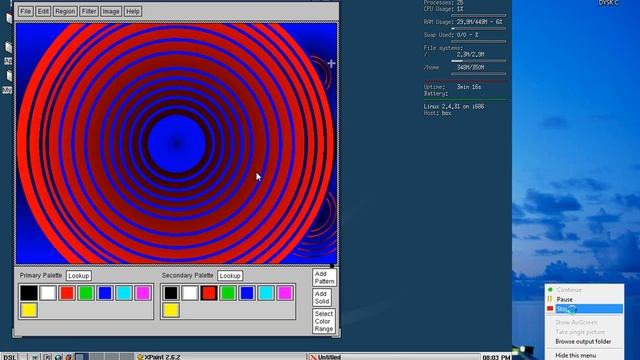Pick black in the Secondary Palette

(171, 293)
